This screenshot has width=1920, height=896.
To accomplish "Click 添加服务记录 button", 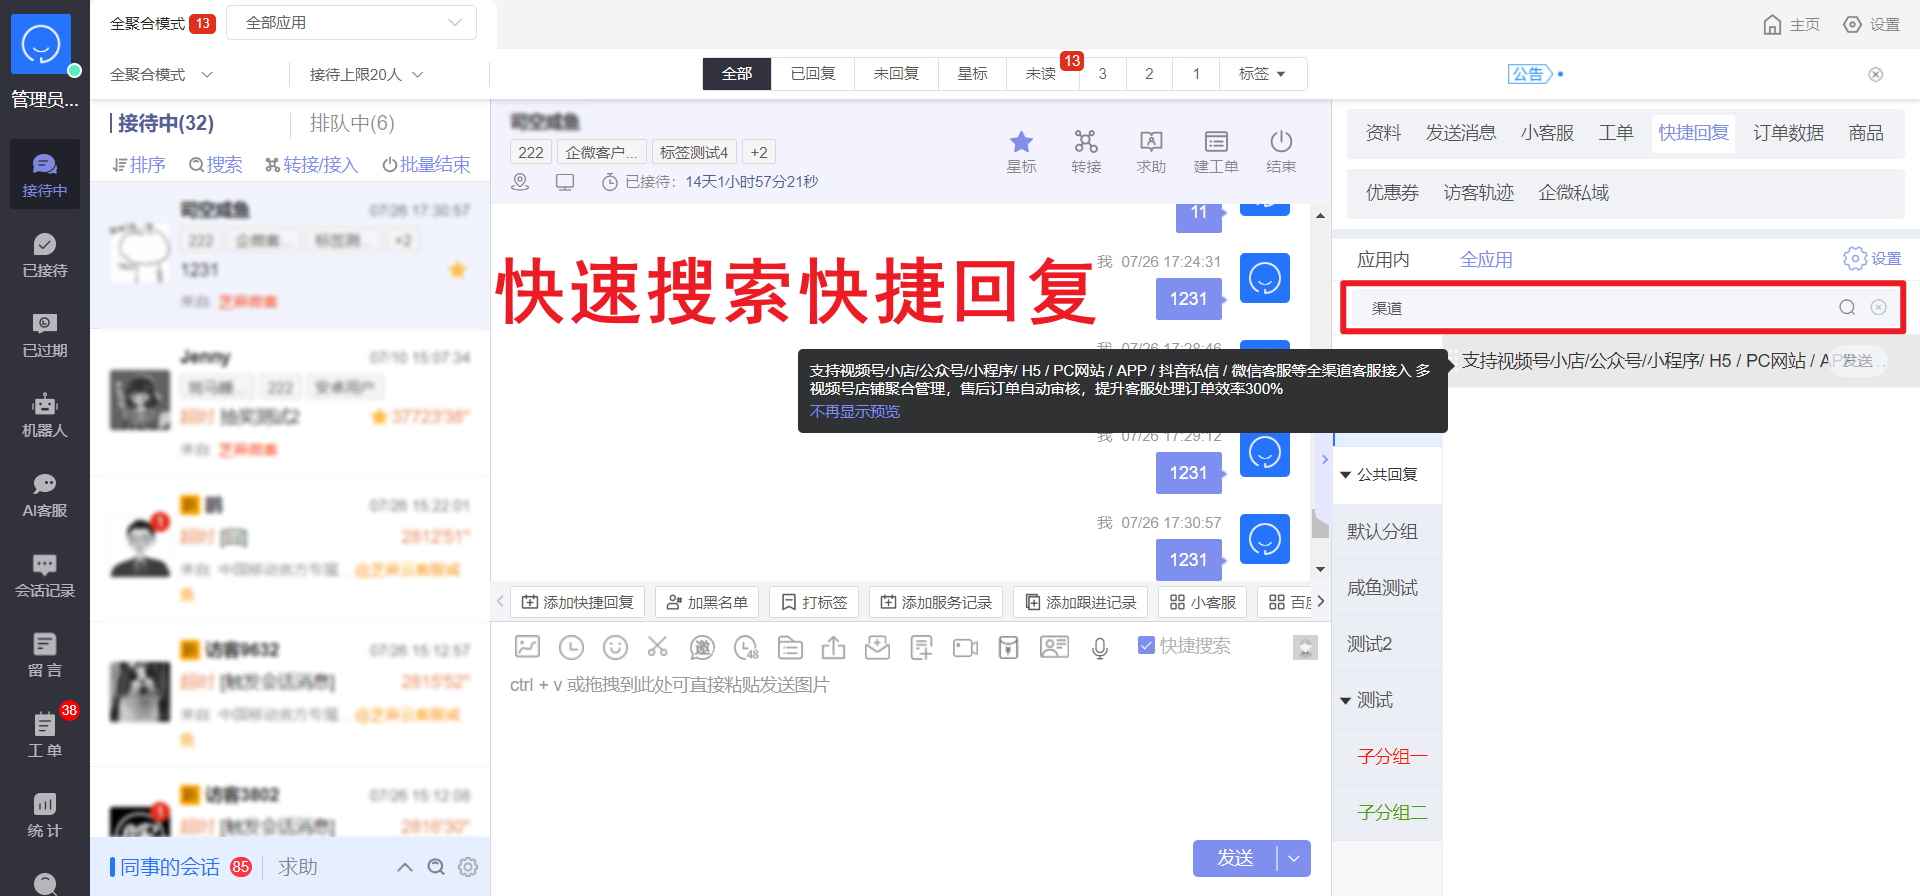I will point(936,602).
